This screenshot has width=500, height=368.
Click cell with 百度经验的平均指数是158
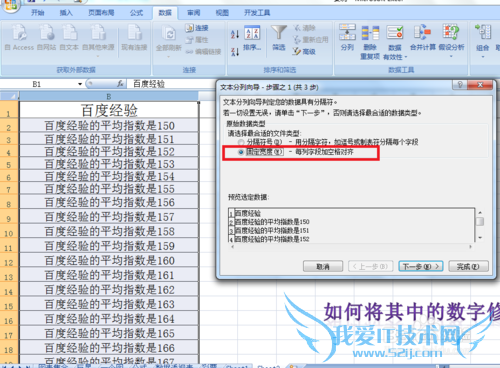tap(109, 231)
